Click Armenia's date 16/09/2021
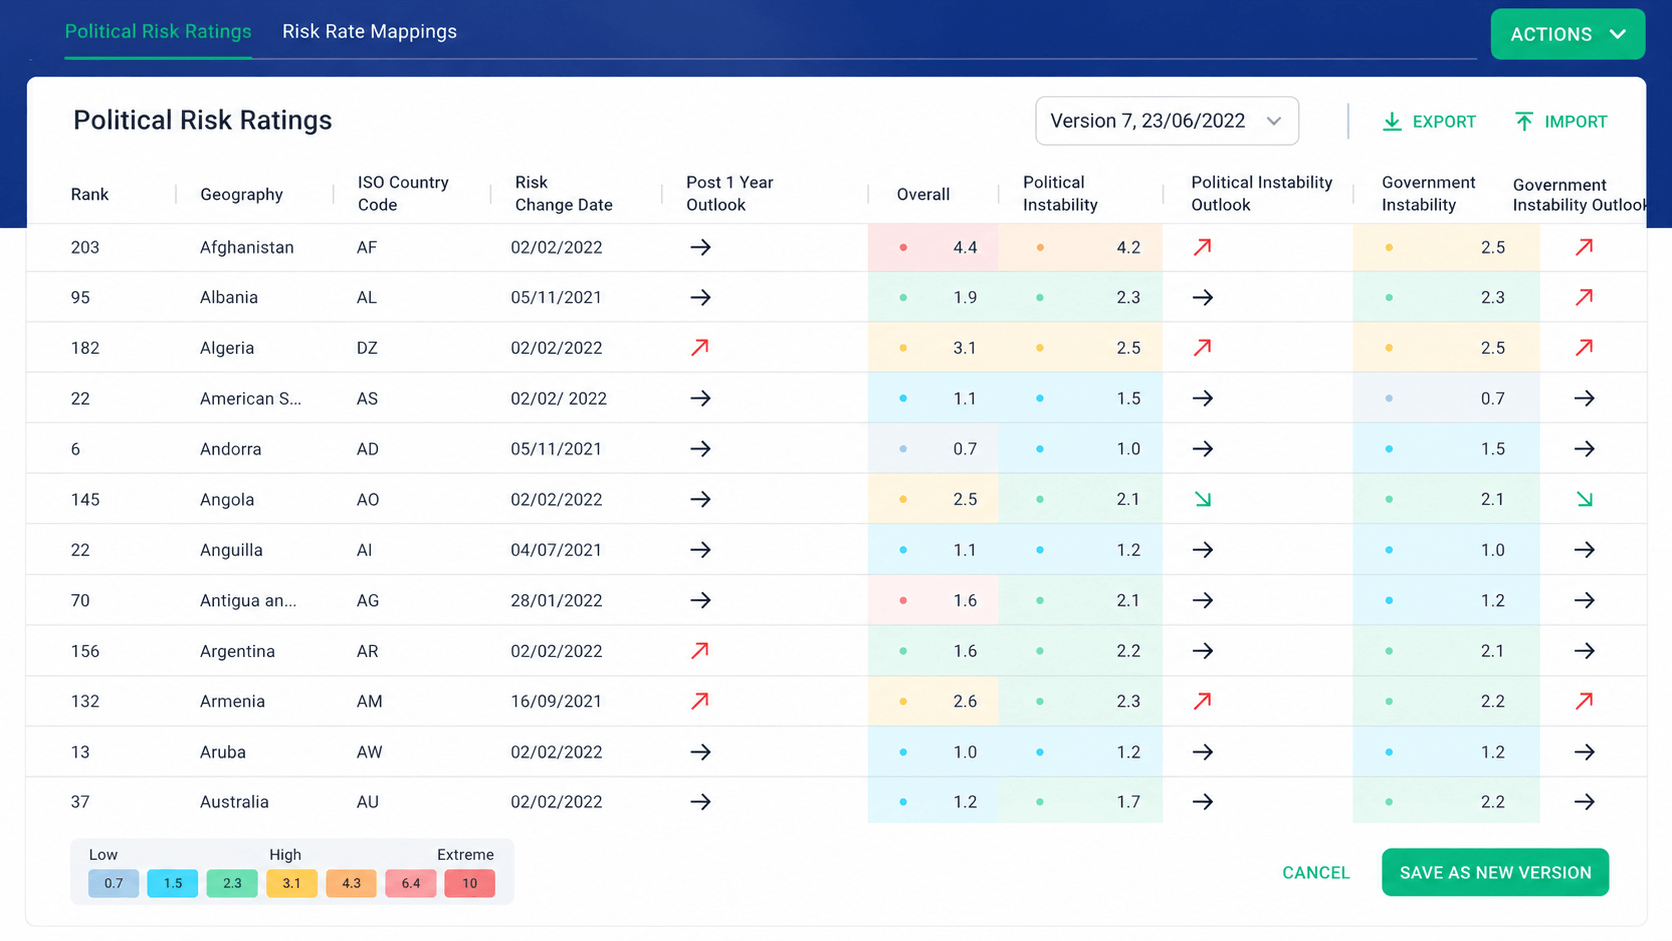 (x=556, y=701)
